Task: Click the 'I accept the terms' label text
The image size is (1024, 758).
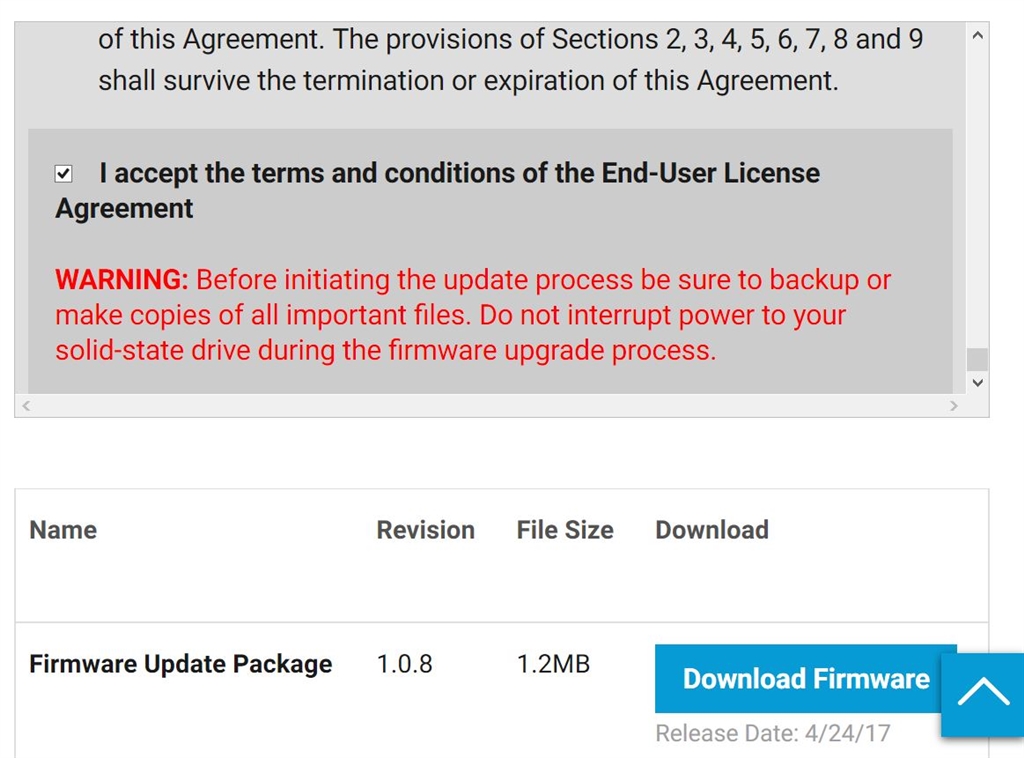Action: point(458,174)
